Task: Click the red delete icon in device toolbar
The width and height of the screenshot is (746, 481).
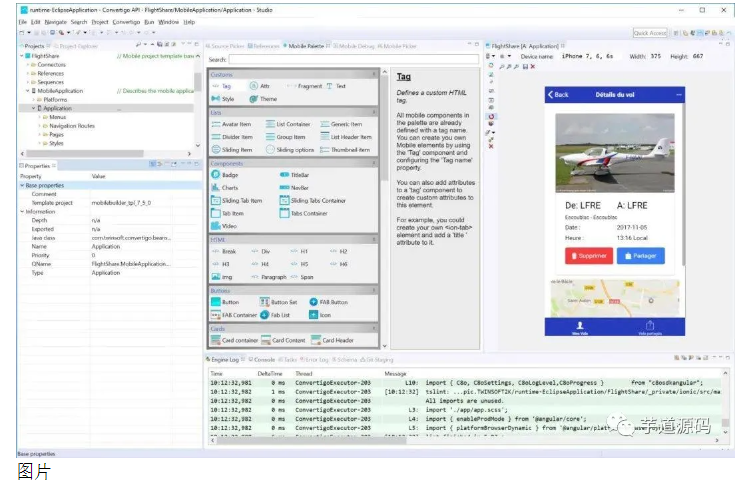Action: 533,67
